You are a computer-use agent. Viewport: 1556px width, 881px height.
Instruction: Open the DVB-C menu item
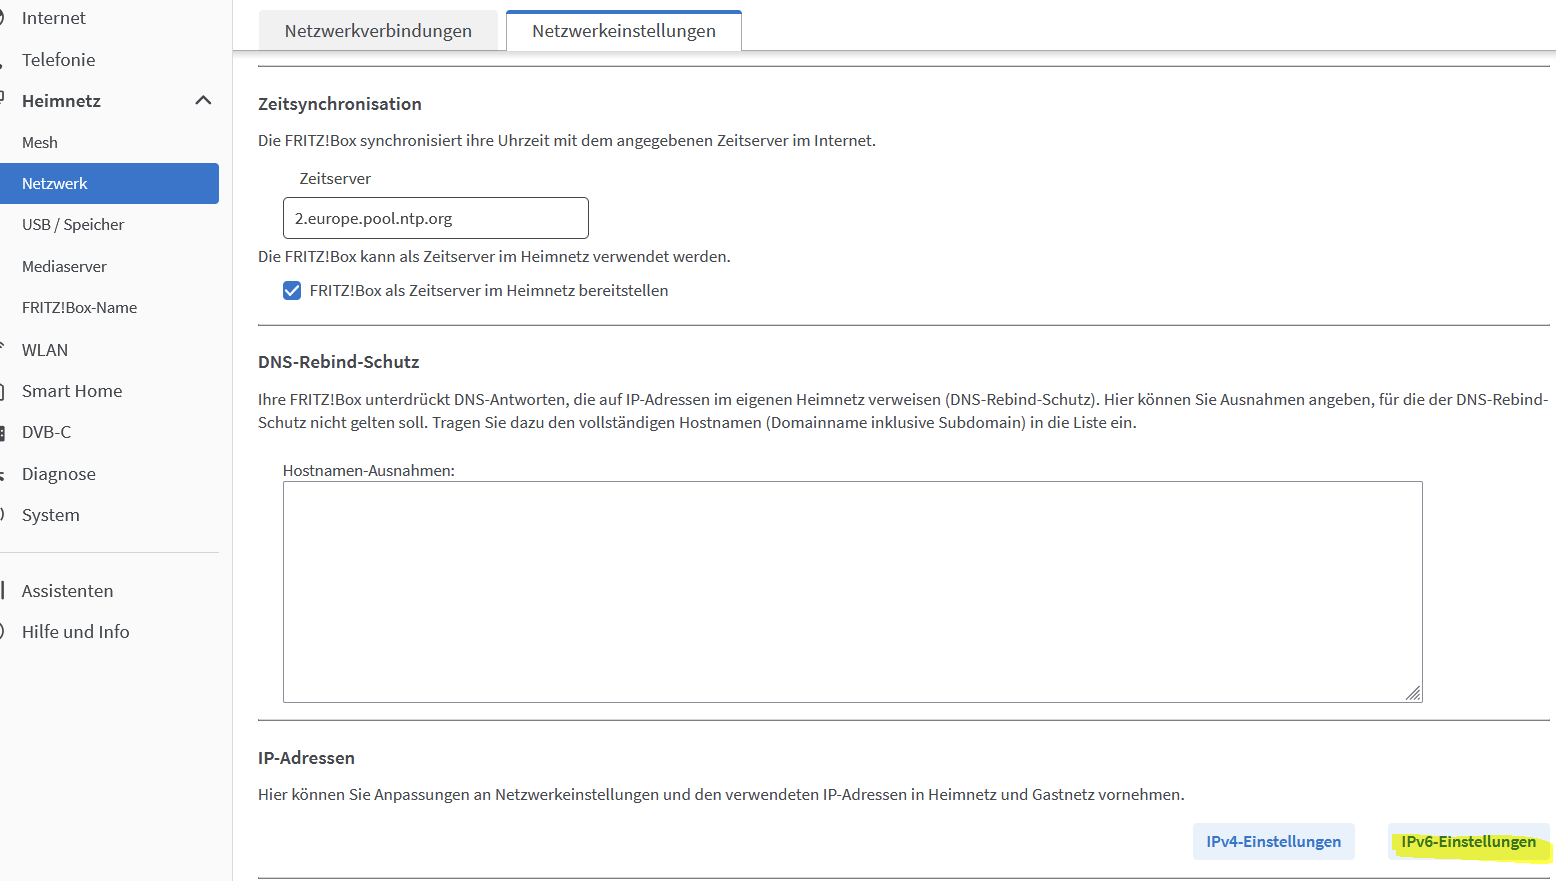[x=47, y=432]
